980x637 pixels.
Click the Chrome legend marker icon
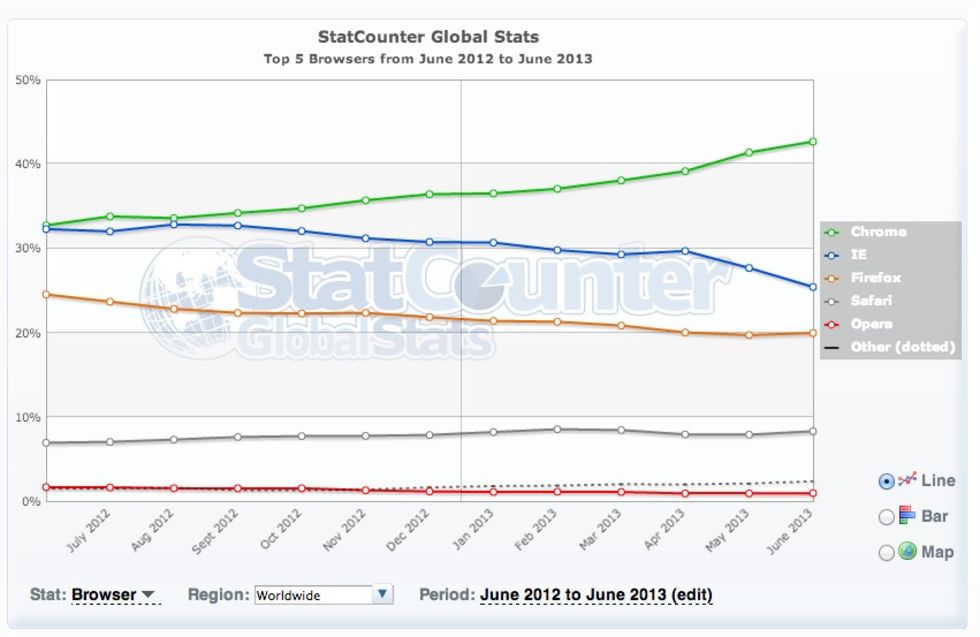[832, 232]
